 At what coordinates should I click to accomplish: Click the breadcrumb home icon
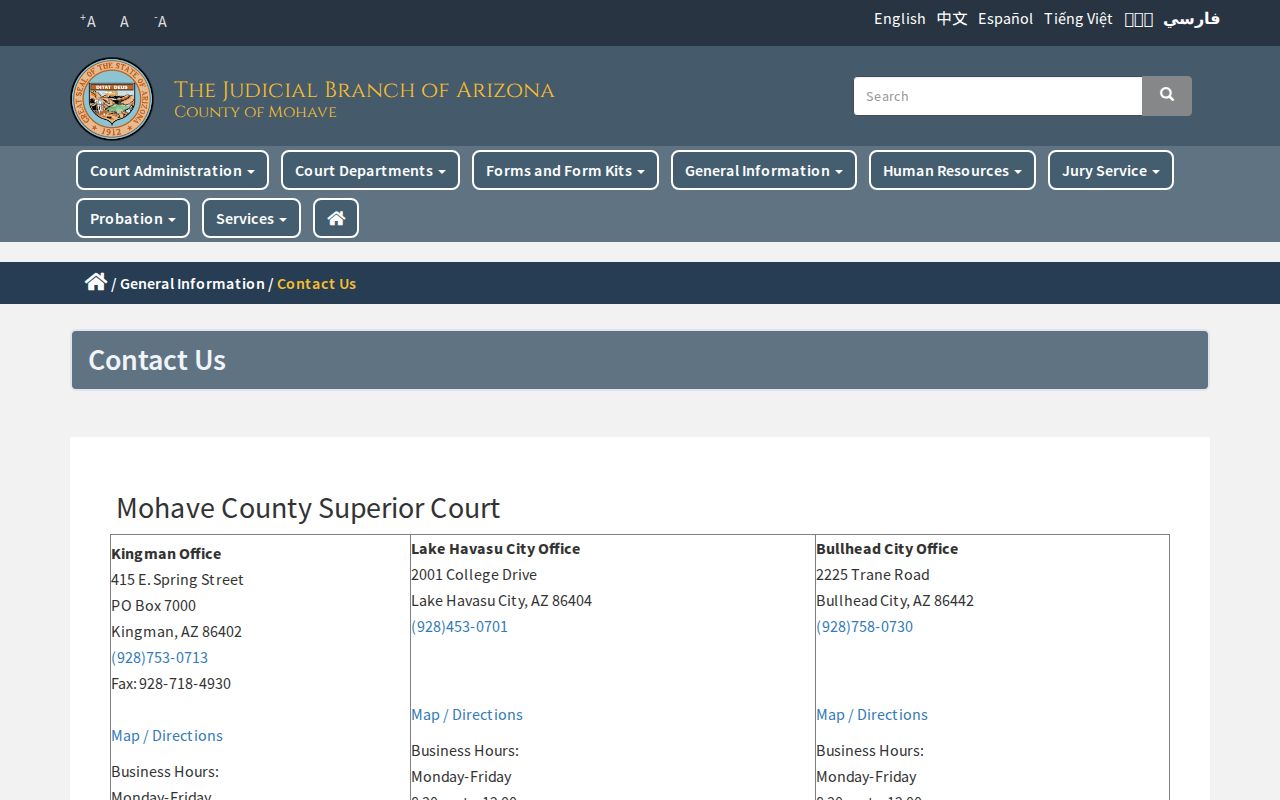[x=96, y=282]
